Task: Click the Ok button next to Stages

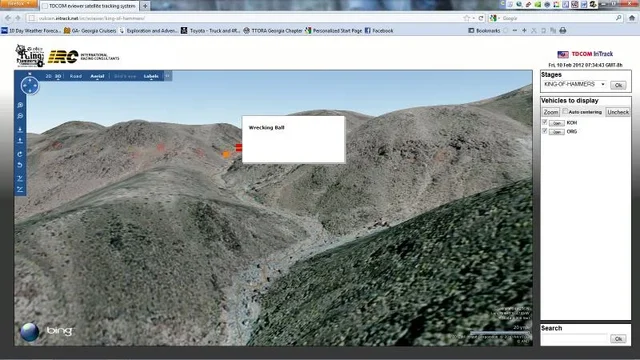Action: (618, 85)
